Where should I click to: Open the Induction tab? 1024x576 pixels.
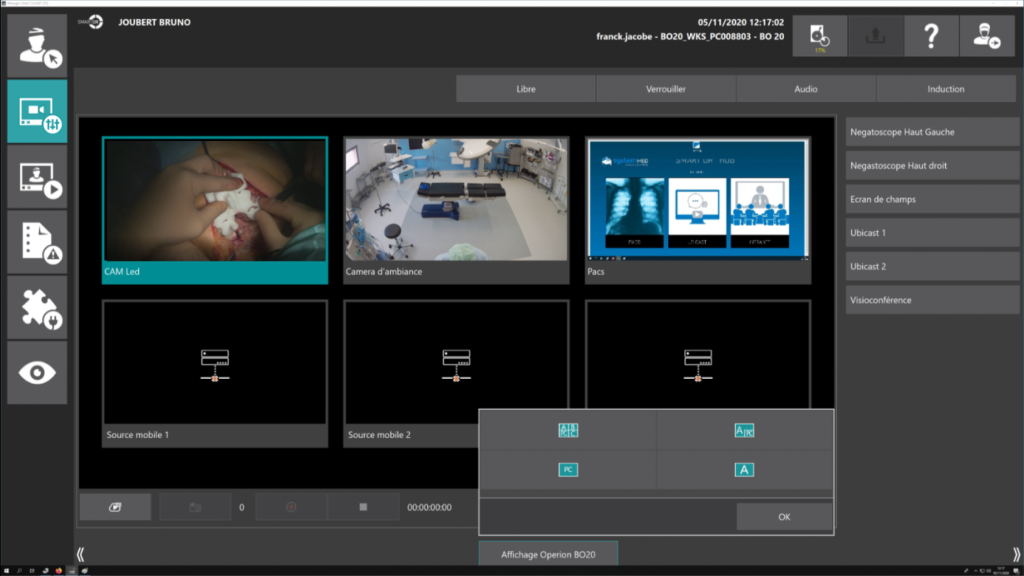945,89
